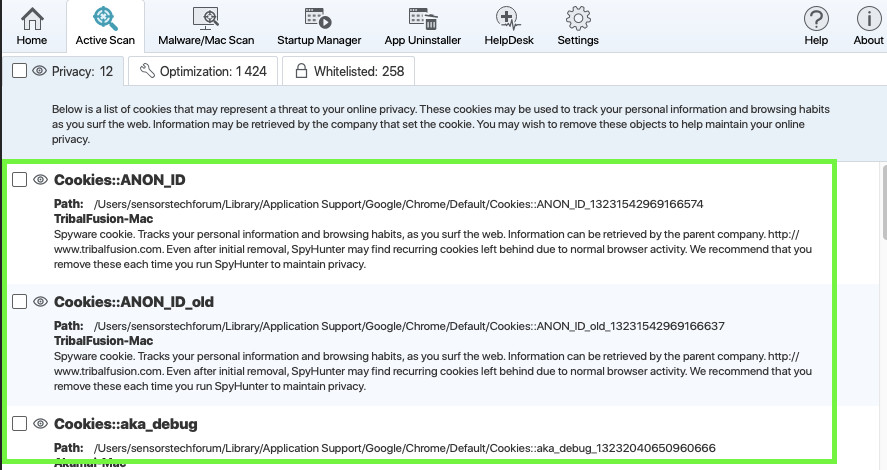Click the eye icon on Privacy tab
Viewport: 887px width, 470px height.
click(x=39, y=71)
